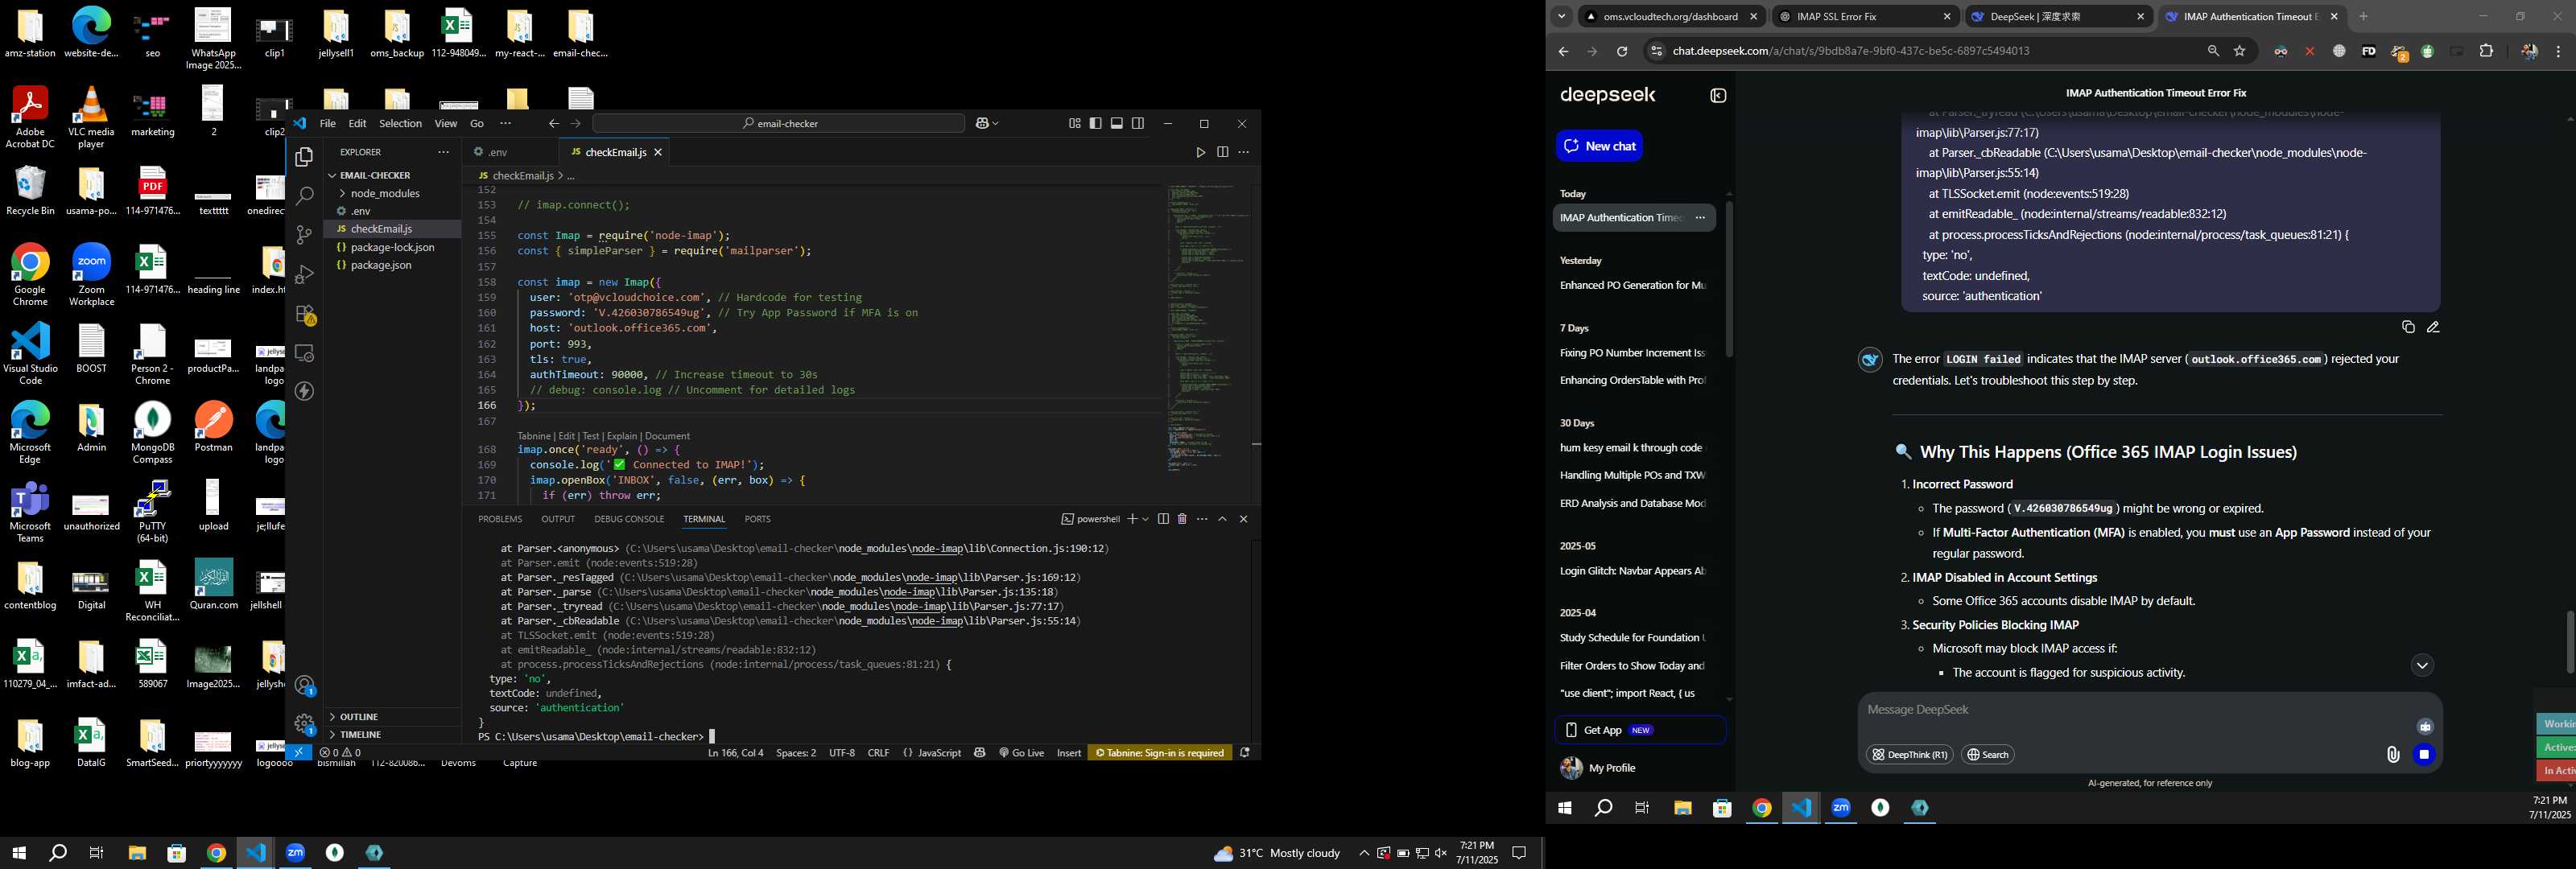Run checkEmail.js with the play icon

coord(1200,152)
